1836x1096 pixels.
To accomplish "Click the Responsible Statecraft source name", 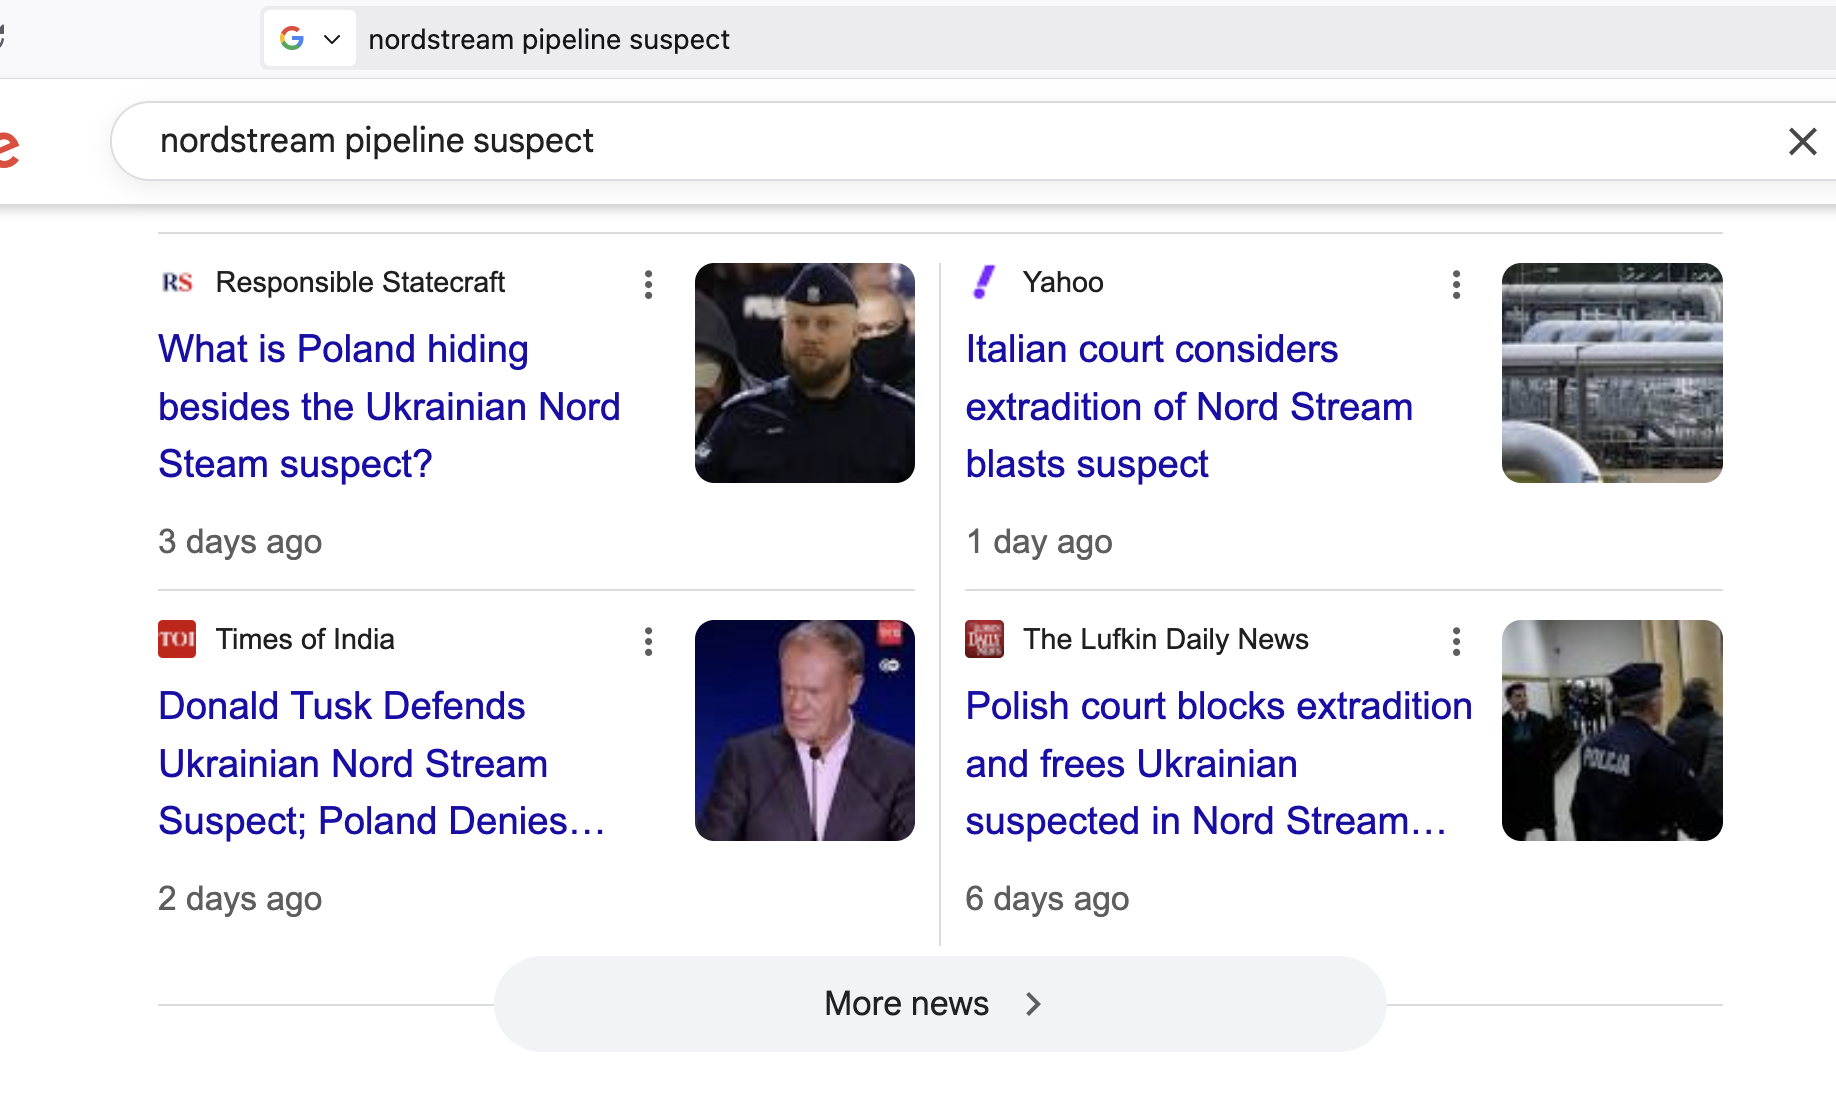I will click(360, 282).
